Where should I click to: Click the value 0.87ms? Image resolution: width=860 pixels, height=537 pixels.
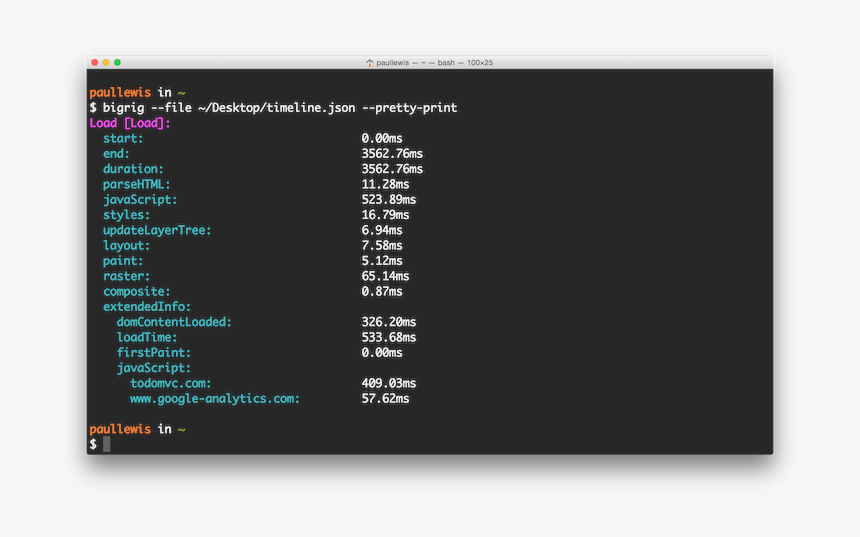[x=382, y=292]
